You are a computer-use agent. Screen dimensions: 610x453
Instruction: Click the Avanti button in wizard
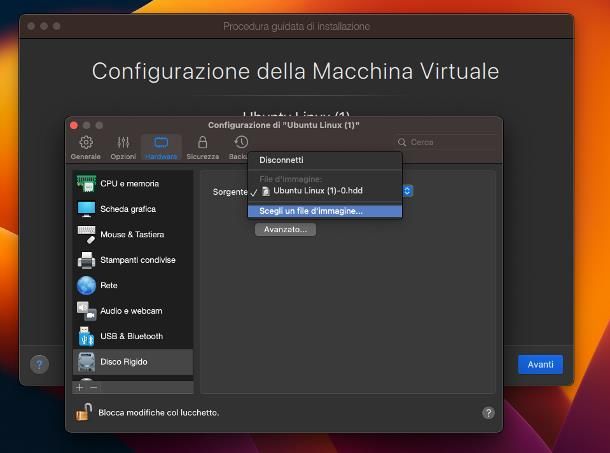coord(540,364)
